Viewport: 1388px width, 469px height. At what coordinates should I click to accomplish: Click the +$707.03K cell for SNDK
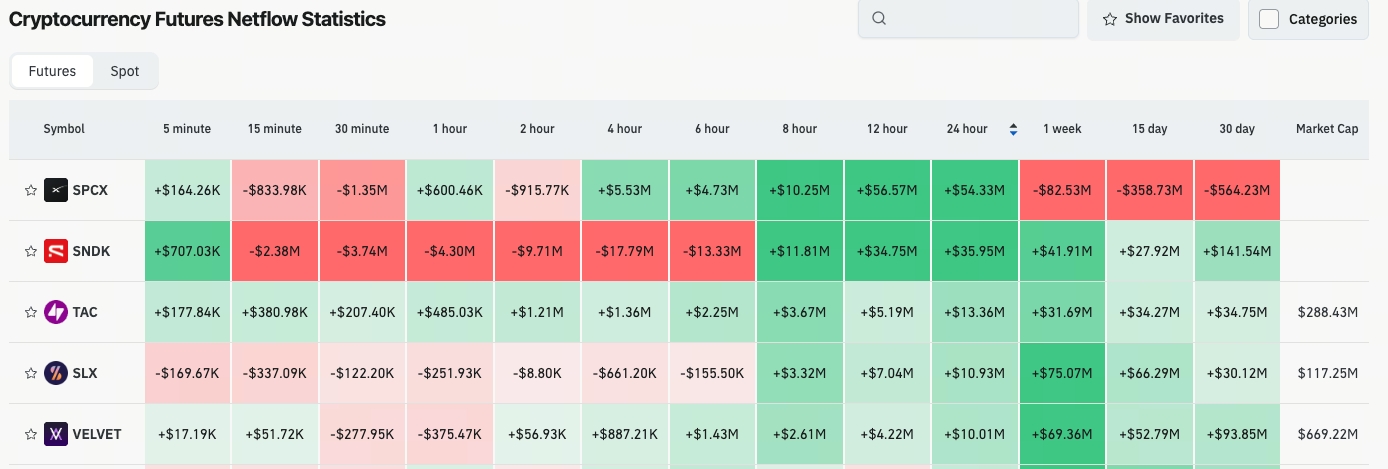tap(187, 251)
